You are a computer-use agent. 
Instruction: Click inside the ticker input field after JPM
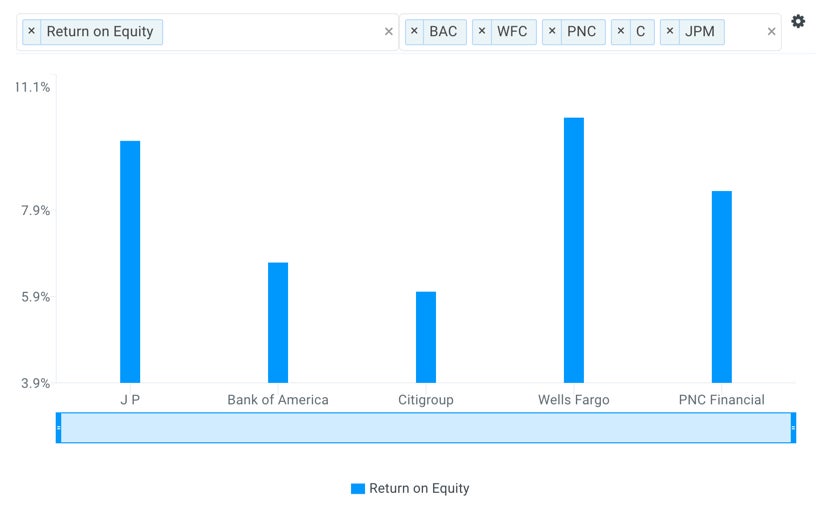pos(745,32)
